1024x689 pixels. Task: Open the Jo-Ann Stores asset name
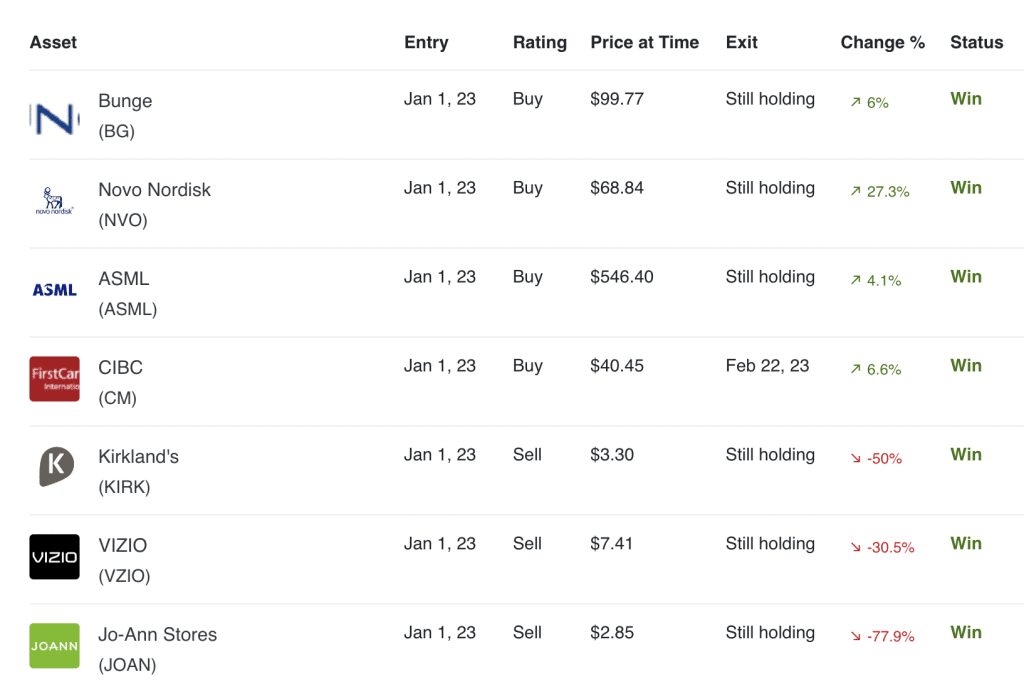pyautogui.click(x=157, y=634)
